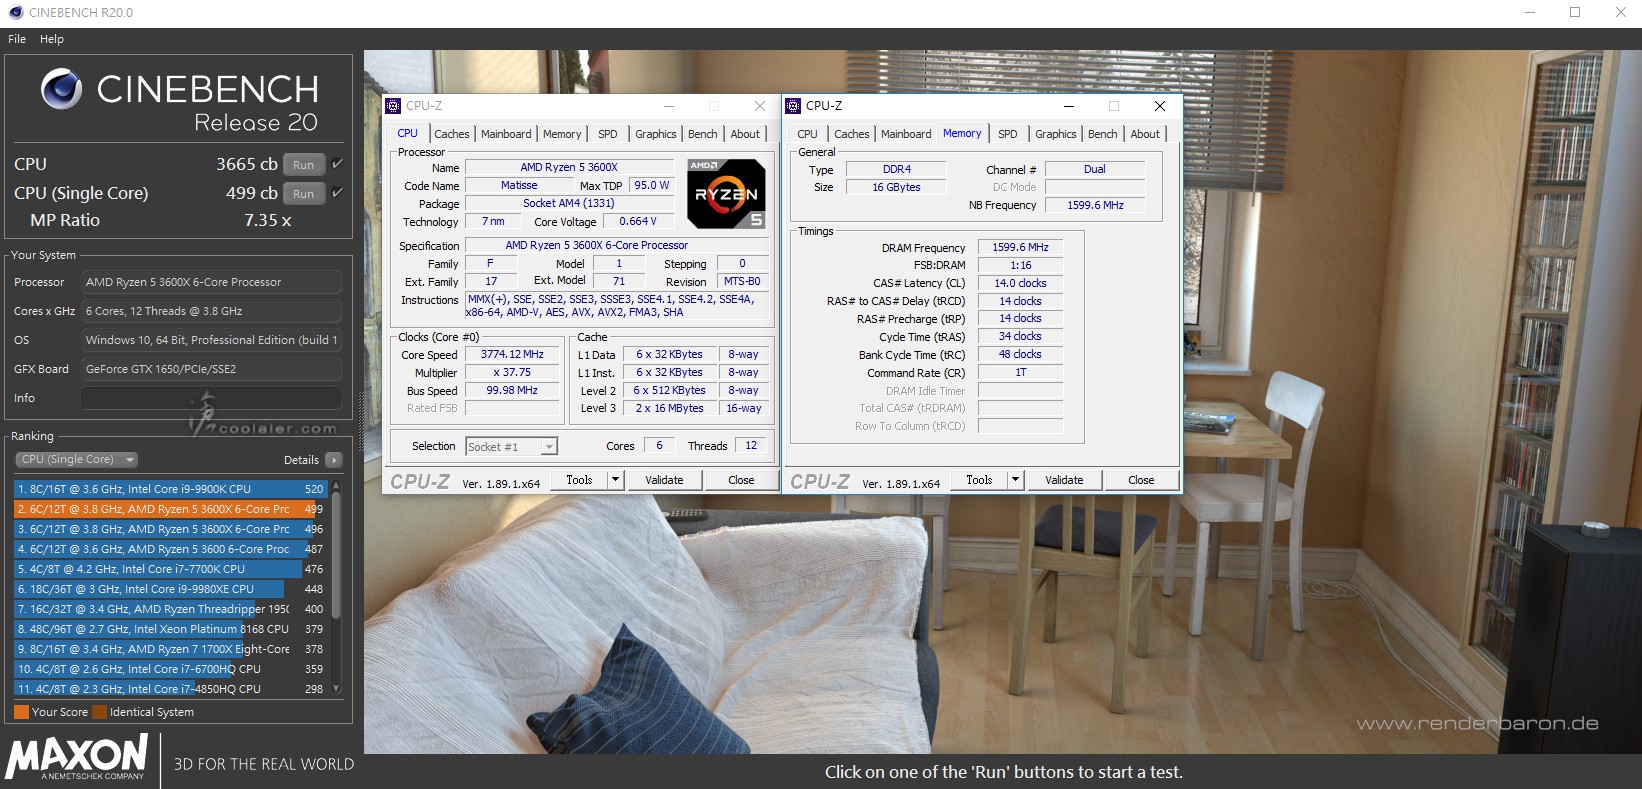Select CPU tab in left CPU-Z window
This screenshot has height=789, width=1642.
point(408,133)
